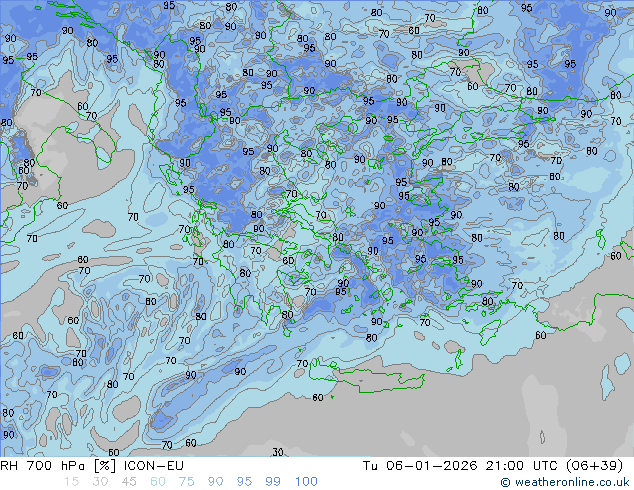Viewport: 634px width, 490px height.
Task: Click legend value 15 in the color scale
Action: tap(71, 482)
